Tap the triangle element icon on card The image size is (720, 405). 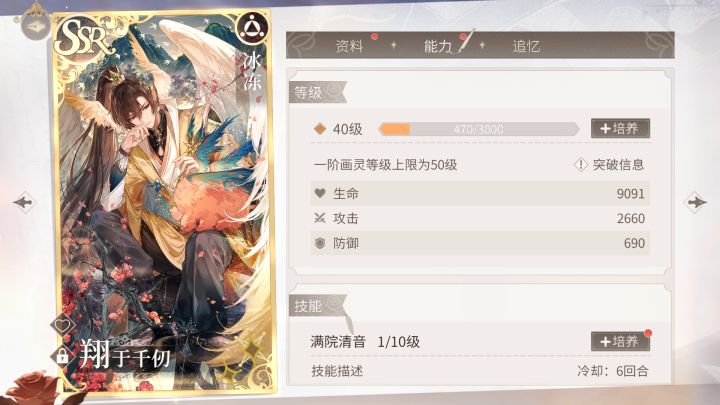tap(251, 29)
